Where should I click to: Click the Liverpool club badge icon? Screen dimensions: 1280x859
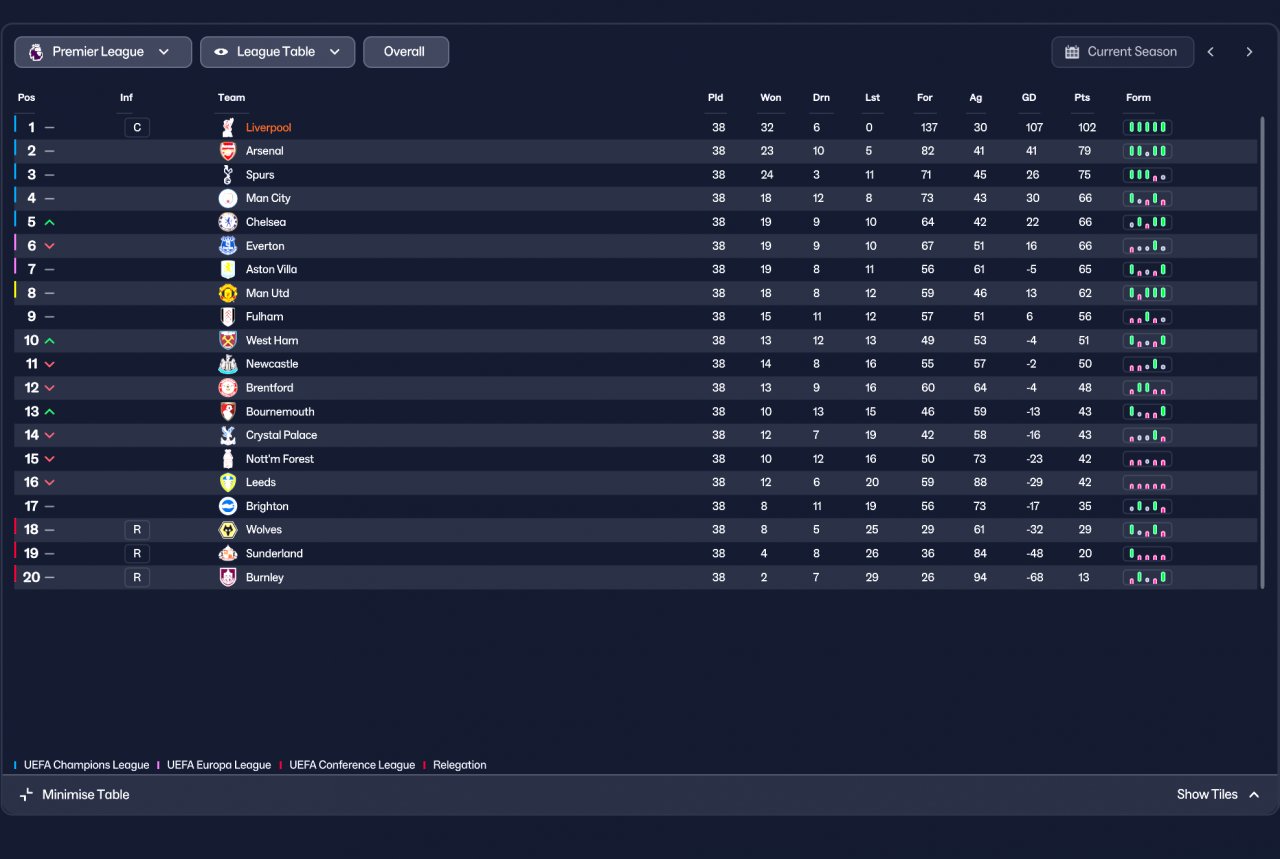[228, 127]
